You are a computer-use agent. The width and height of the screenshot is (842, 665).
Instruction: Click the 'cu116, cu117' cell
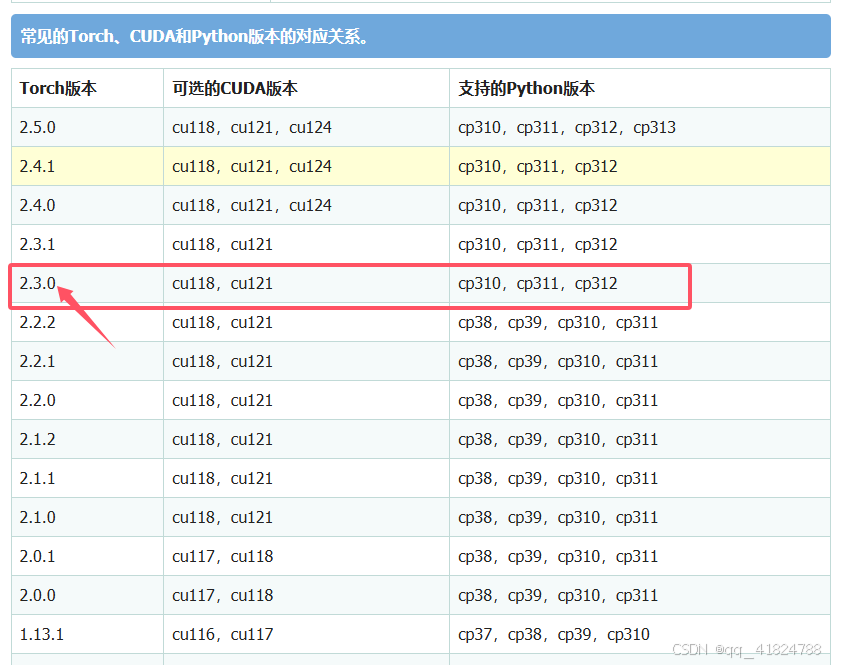[x=306, y=634]
